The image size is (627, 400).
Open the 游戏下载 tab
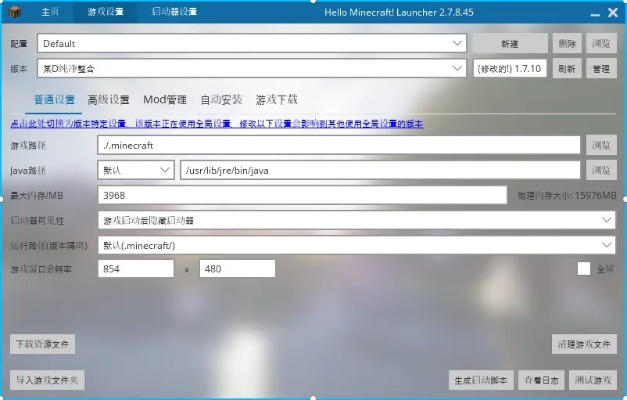point(276,100)
